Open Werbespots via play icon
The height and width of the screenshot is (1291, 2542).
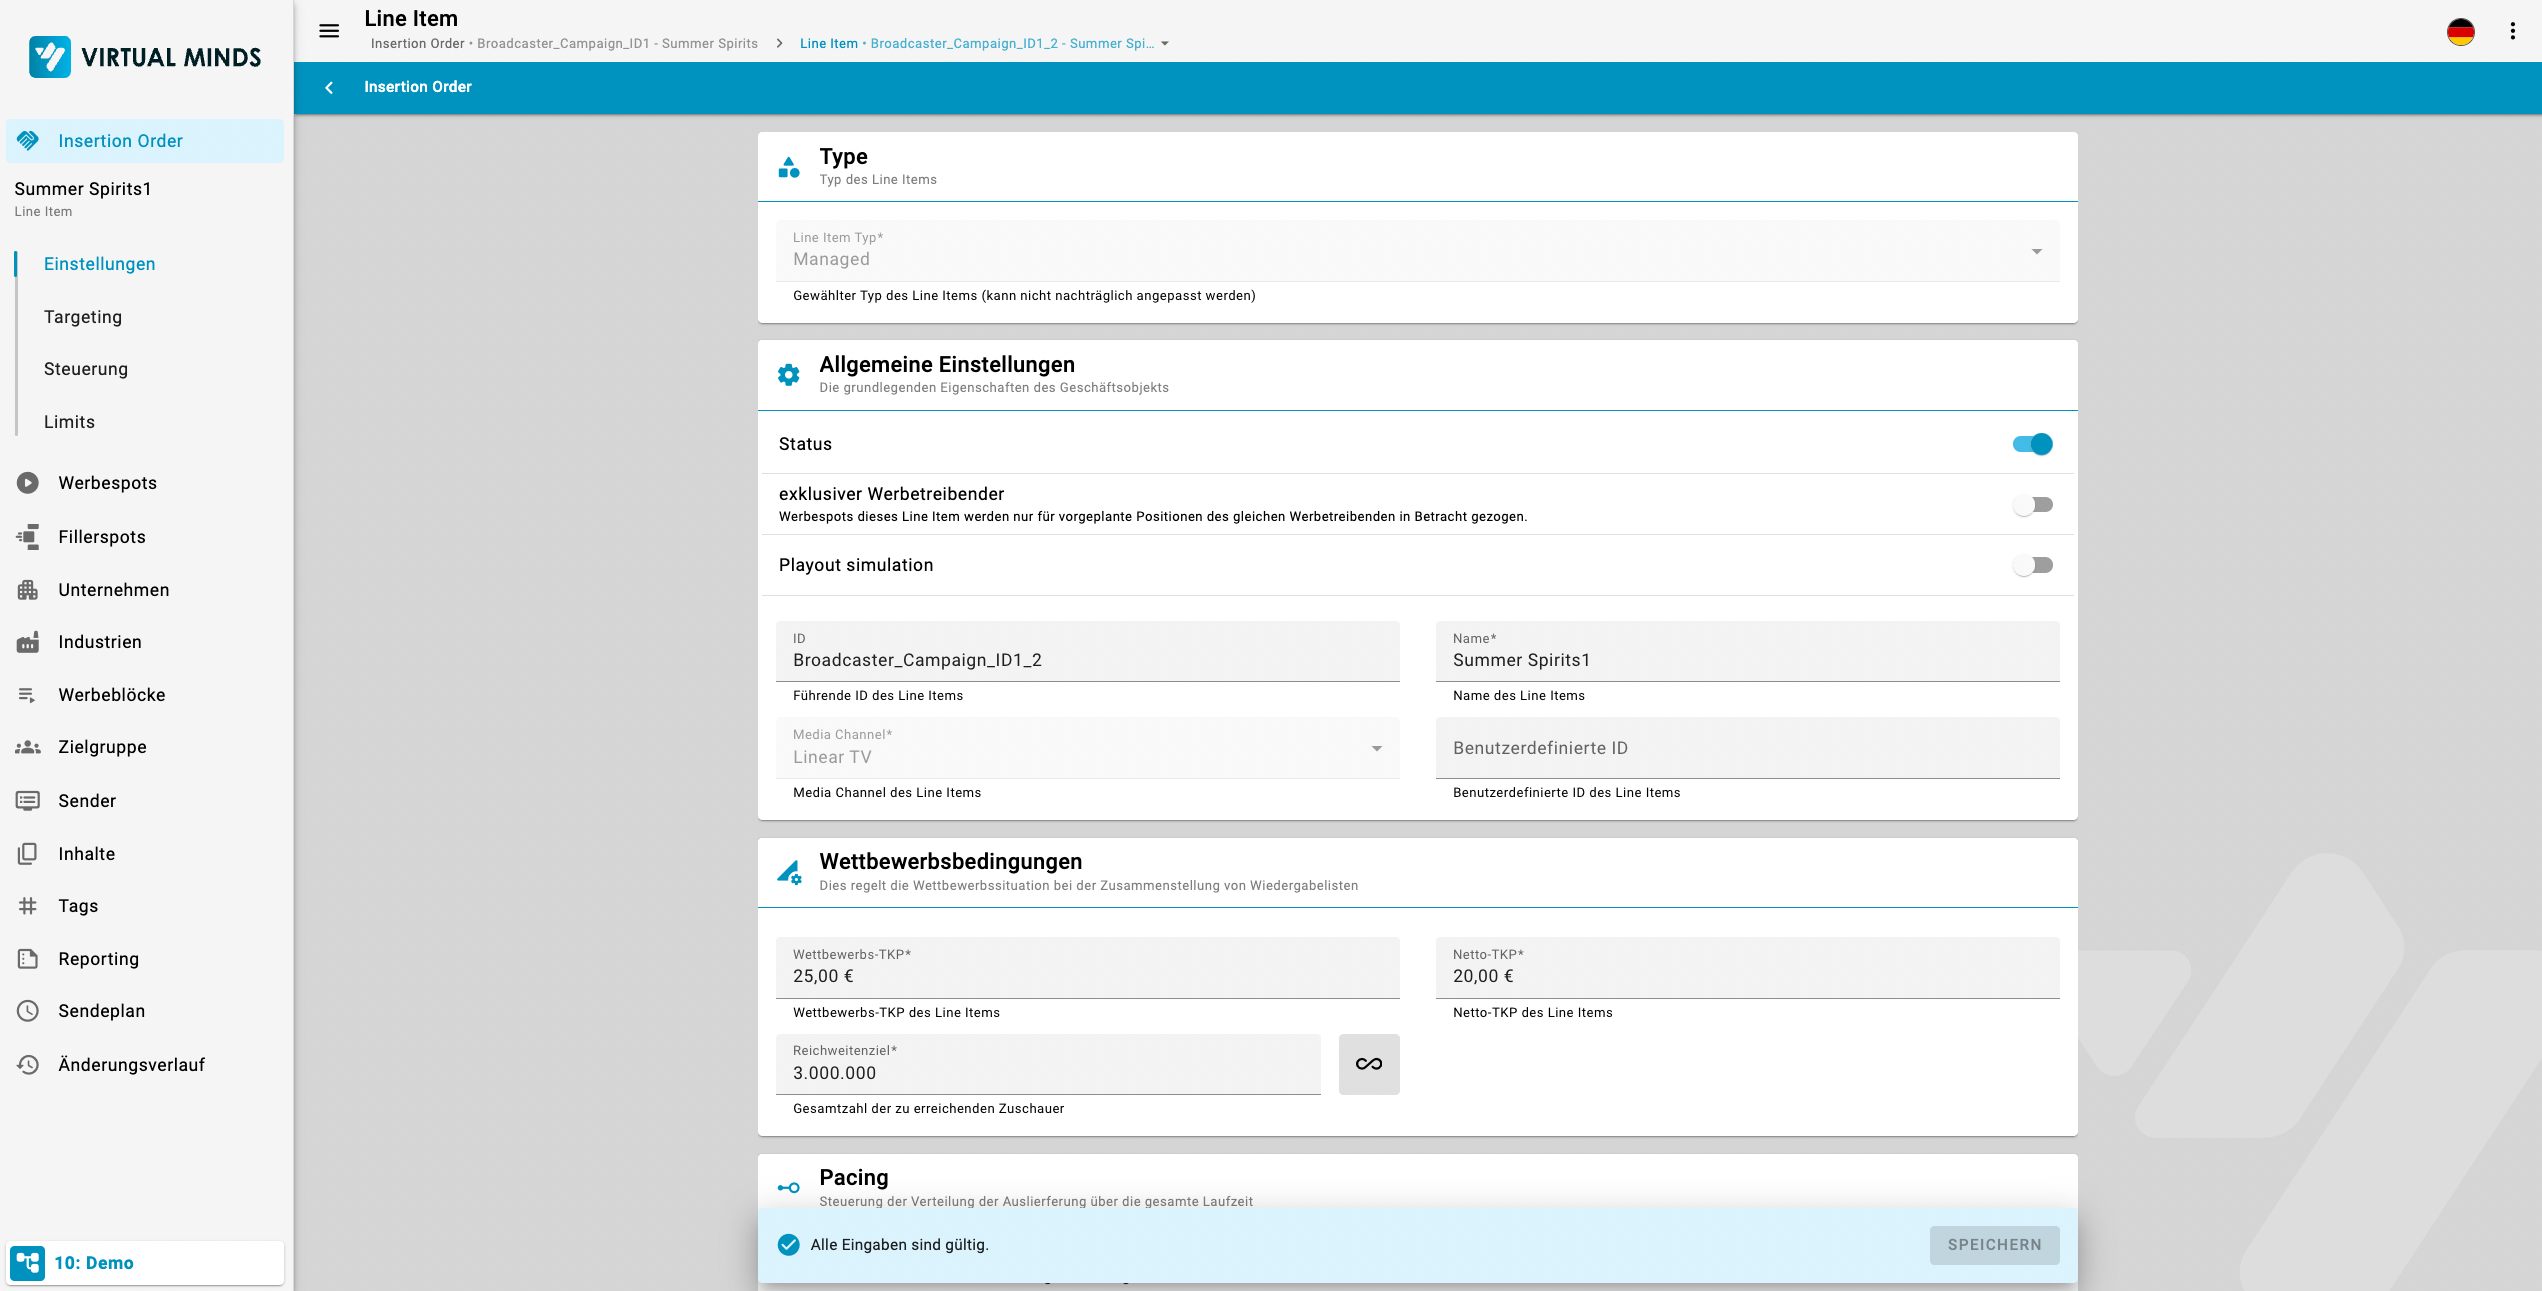tap(28, 483)
